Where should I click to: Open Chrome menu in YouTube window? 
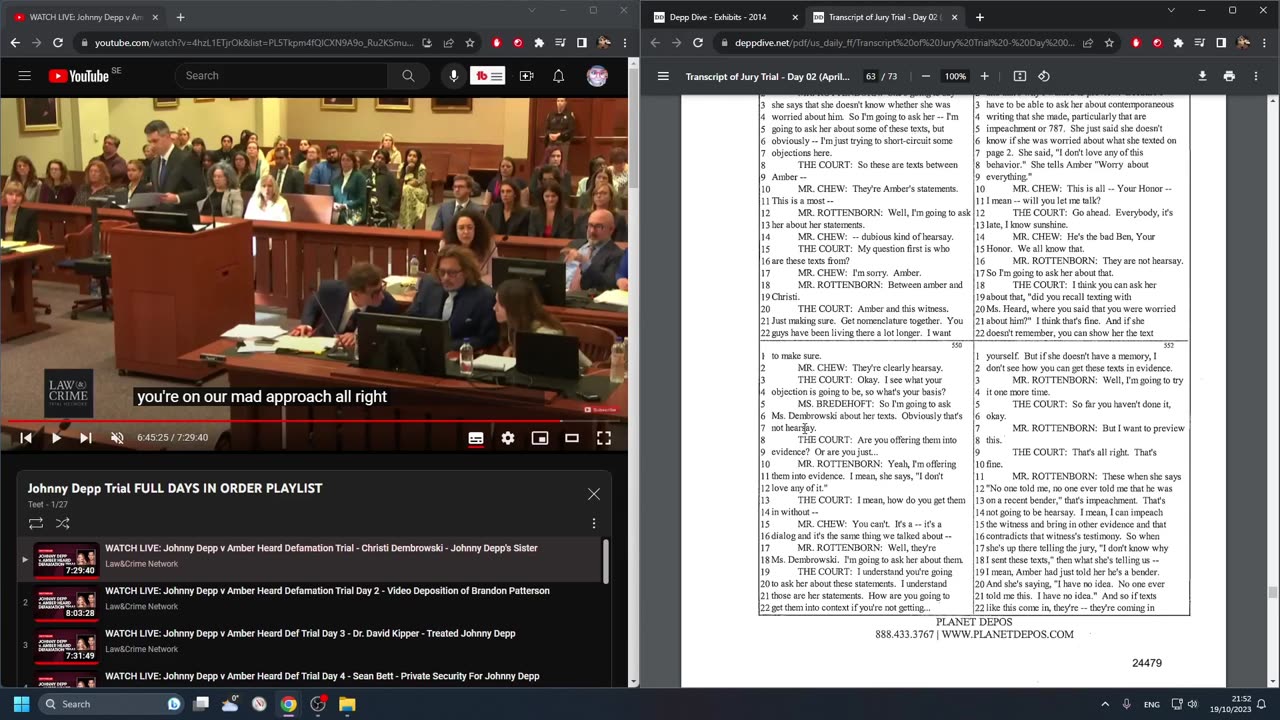tap(626, 43)
